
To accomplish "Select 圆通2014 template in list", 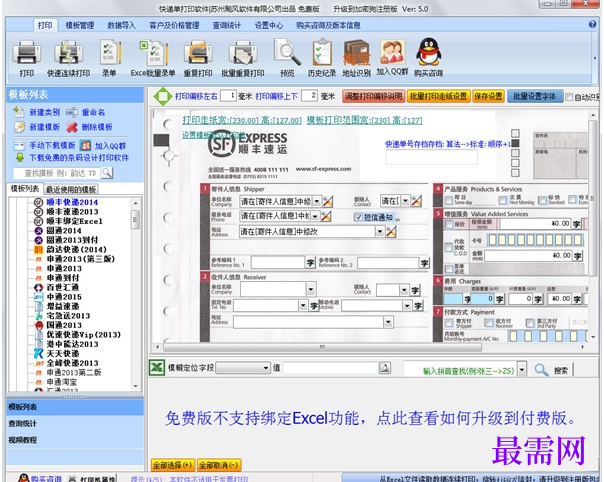I will (64, 231).
